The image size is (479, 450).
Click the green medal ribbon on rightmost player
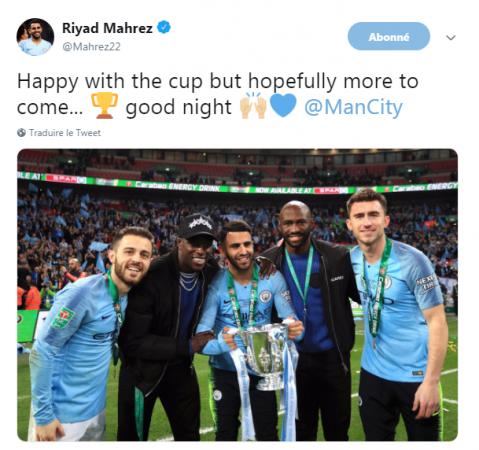click(x=377, y=291)
